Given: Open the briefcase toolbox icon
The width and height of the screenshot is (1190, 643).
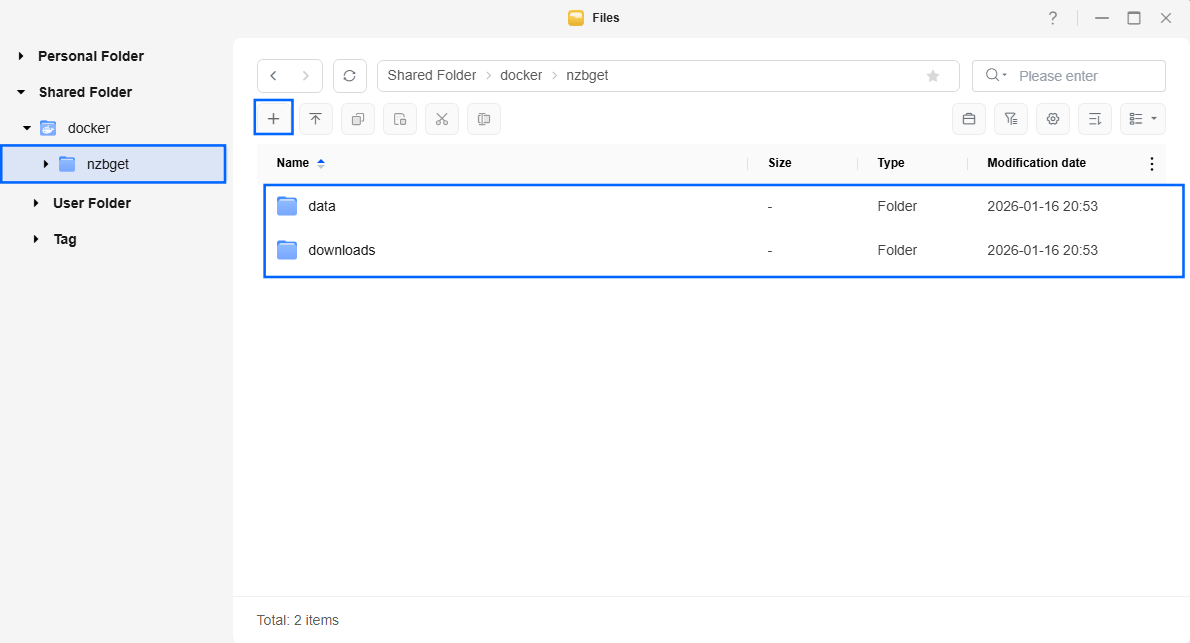Looking at the screenshot, I should [x=969, y=119].
